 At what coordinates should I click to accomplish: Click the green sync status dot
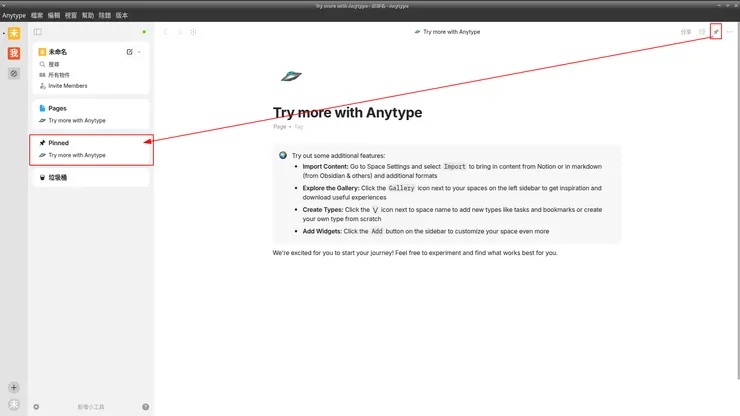pos(144,32)
